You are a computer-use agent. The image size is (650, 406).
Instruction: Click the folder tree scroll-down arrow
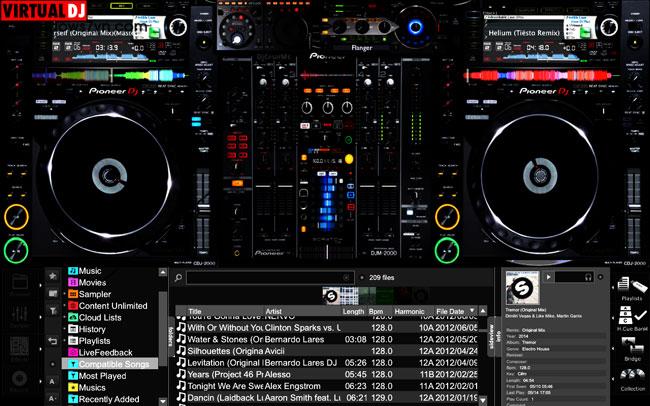coord(163,401)
